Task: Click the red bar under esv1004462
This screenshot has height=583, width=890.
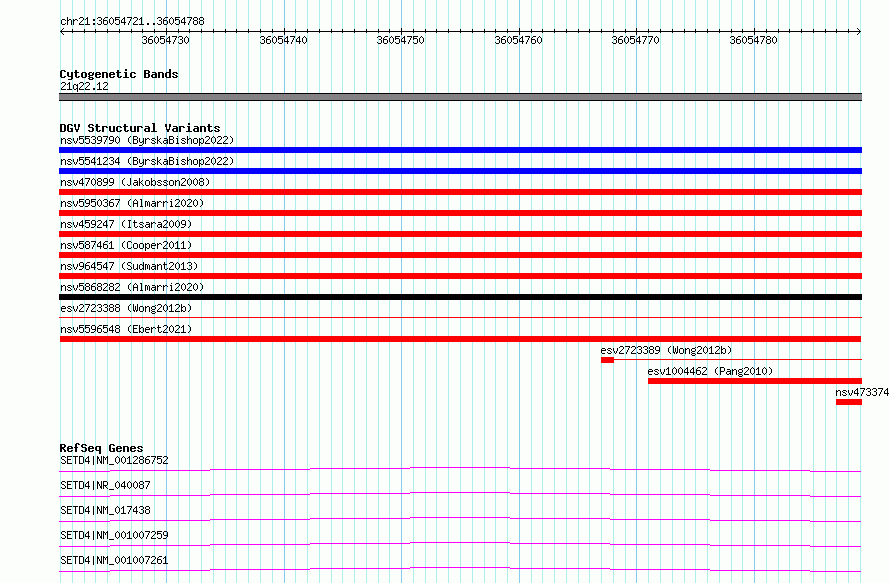Action: tap(755, 381)
